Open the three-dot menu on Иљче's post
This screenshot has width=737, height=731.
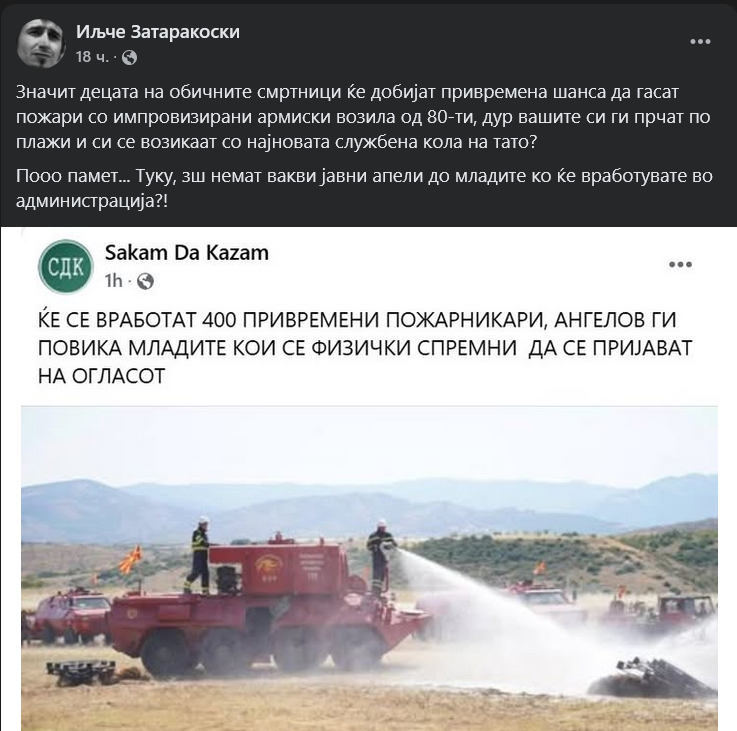(x=700, y=41)
